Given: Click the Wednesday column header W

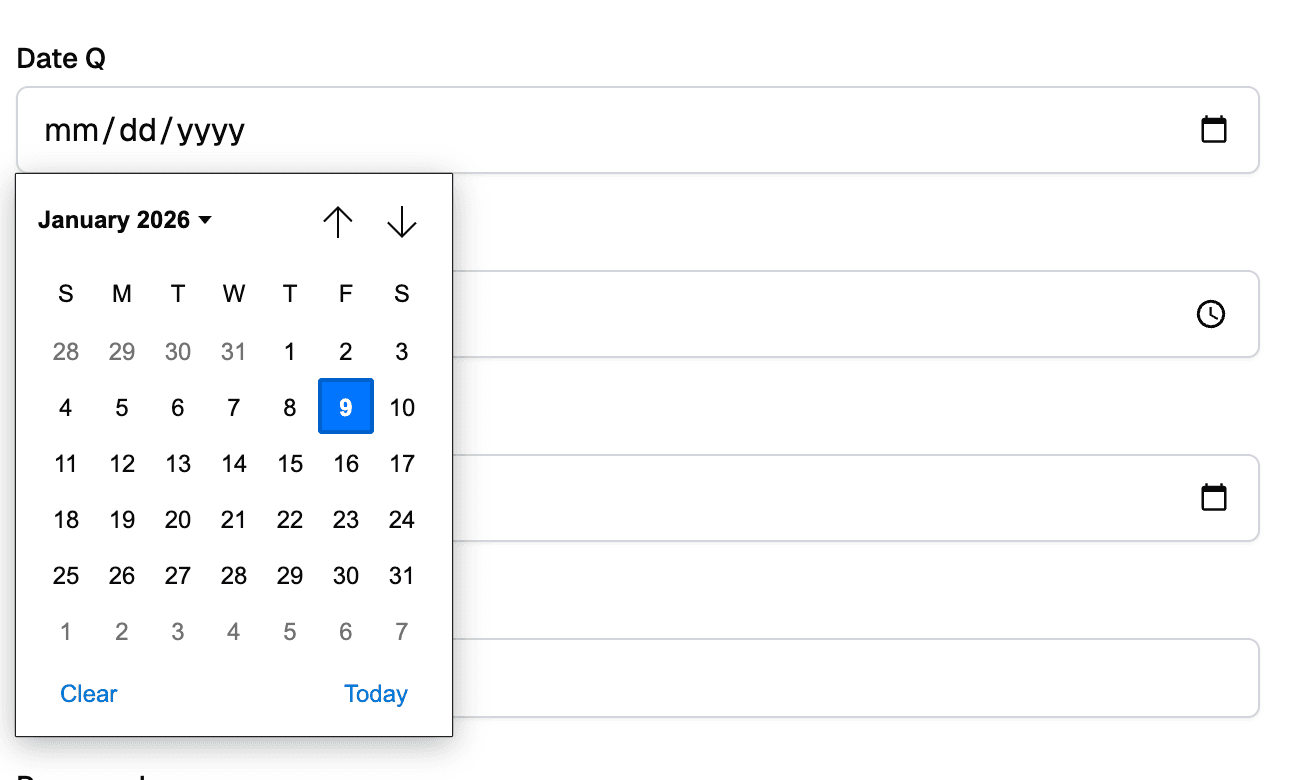Looking at the screenshot, I should 233,294.
